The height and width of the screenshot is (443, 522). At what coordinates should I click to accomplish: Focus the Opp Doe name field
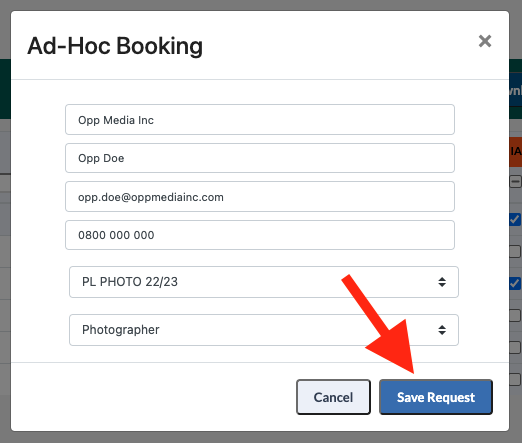point(260,158)
